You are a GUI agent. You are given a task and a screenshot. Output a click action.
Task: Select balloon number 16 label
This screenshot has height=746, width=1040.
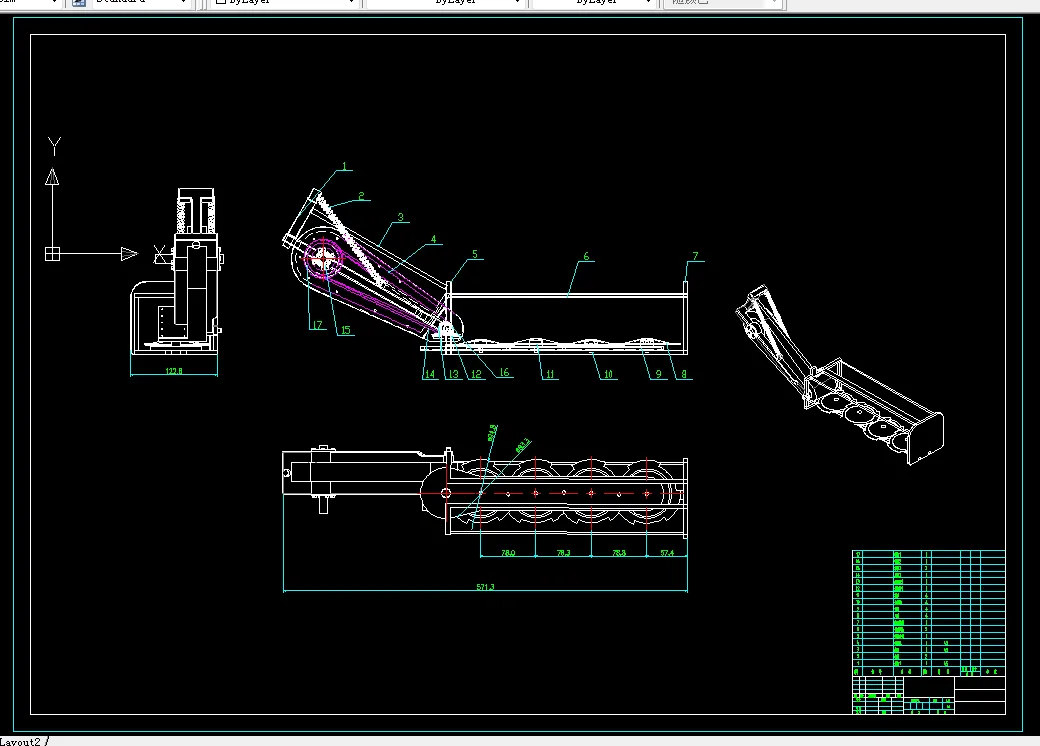click(x=505, y=373)
